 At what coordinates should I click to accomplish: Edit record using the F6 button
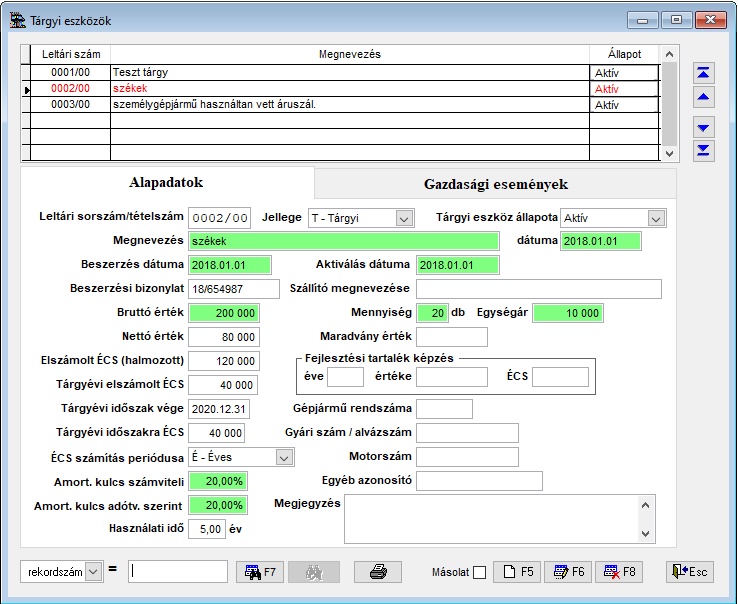coord(567,572)
